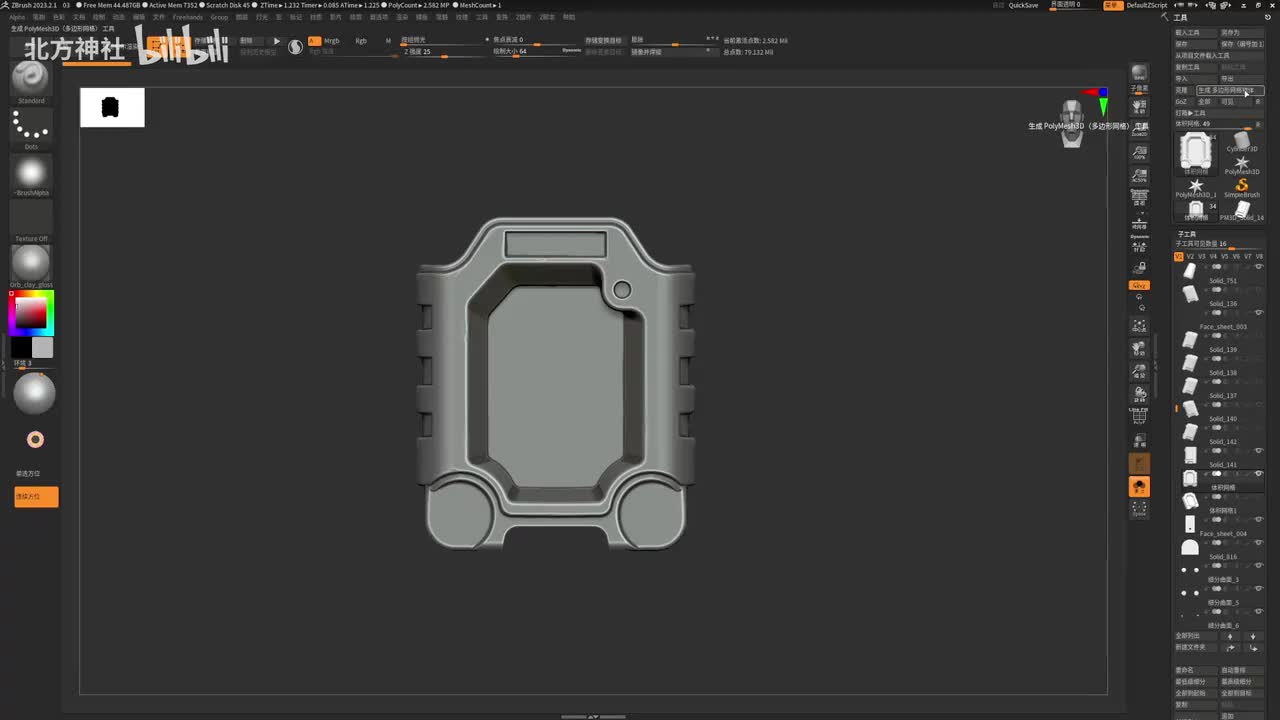Viewport: 1280px width, 720px height.
Task: Click the orange ring icon in left panel
Action: [x=35, y=440]
